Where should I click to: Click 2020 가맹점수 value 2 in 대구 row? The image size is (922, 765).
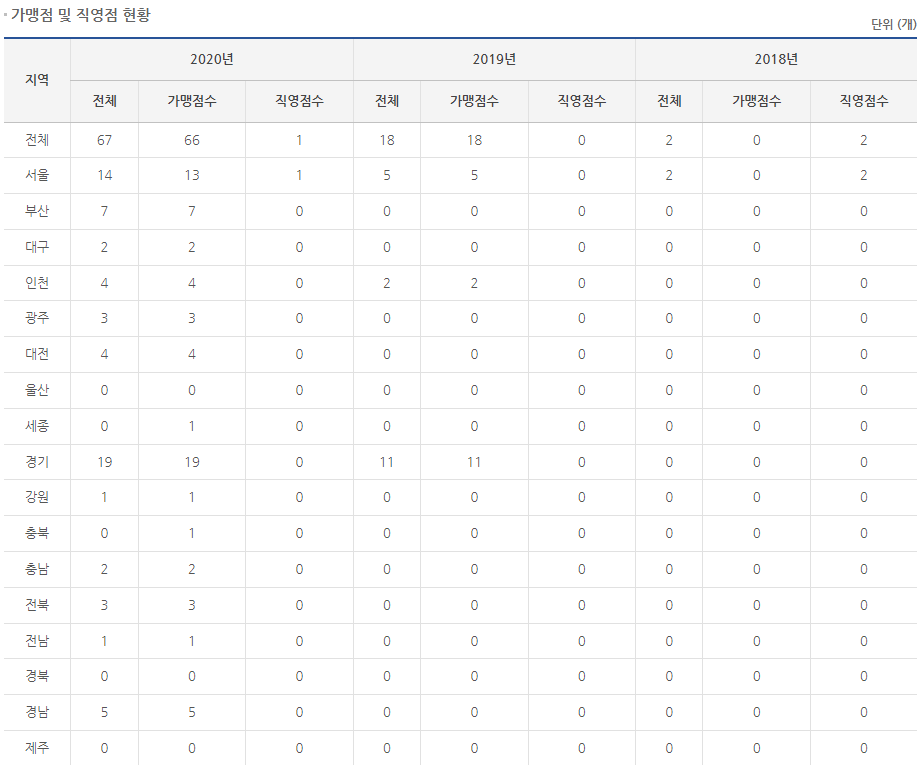192,247
